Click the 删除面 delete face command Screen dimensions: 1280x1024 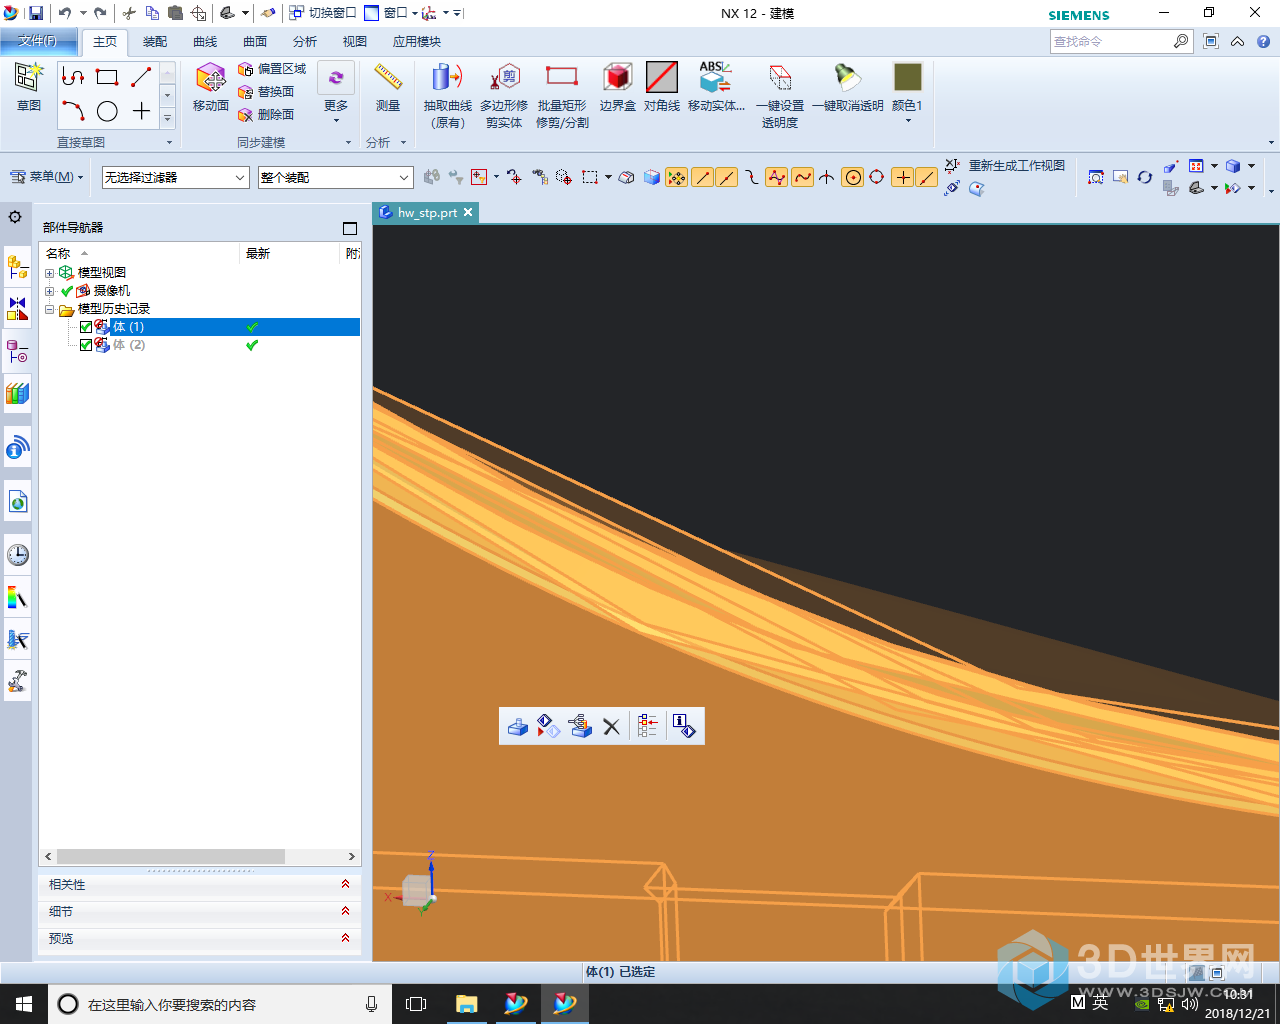(266, 115)
